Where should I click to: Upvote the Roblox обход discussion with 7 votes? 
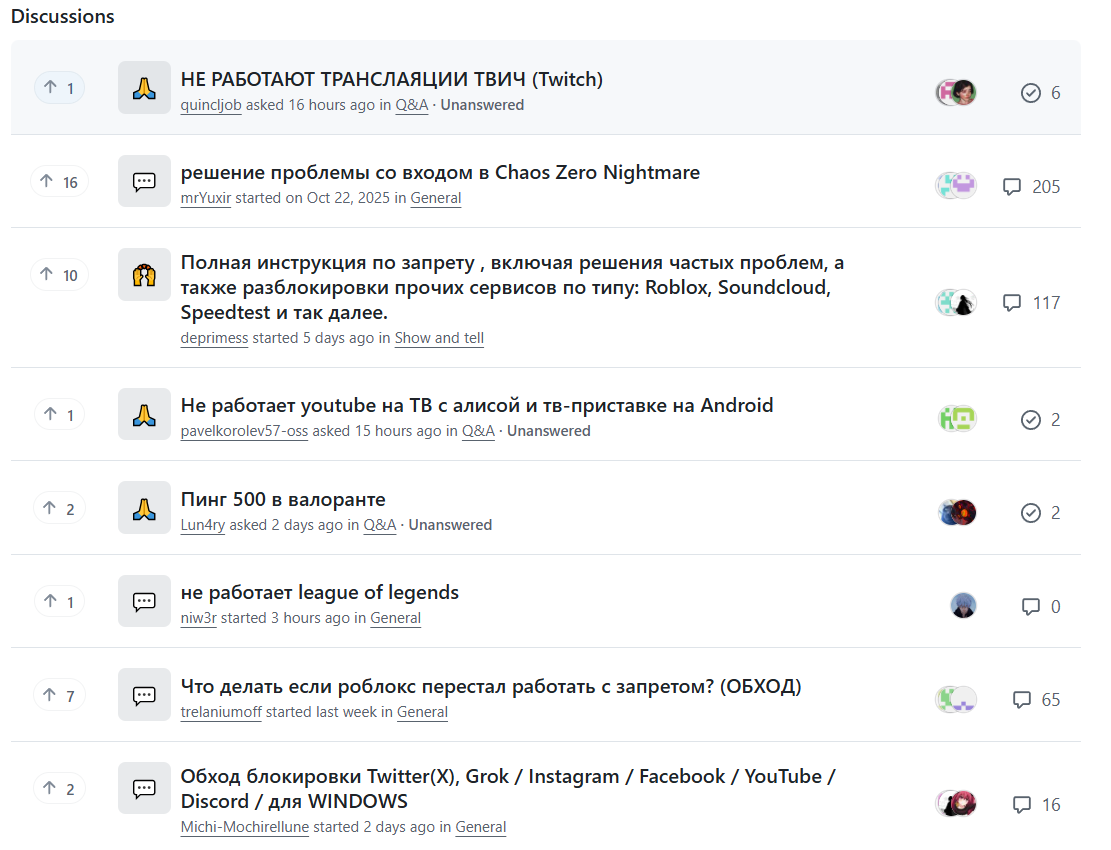59,695
